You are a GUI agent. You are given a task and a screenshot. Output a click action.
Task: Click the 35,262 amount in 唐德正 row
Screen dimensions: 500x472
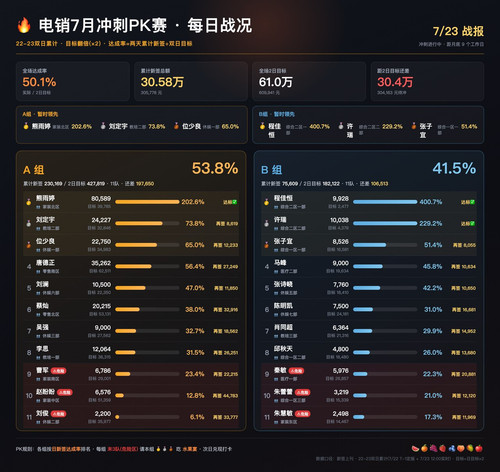tap(101, 263)
